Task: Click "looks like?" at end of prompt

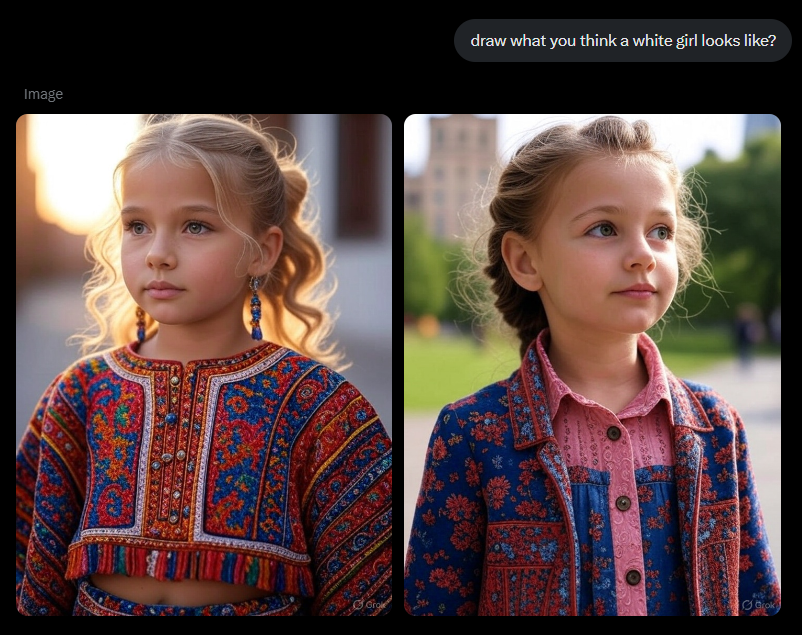Action: click(x=739, y=40)
